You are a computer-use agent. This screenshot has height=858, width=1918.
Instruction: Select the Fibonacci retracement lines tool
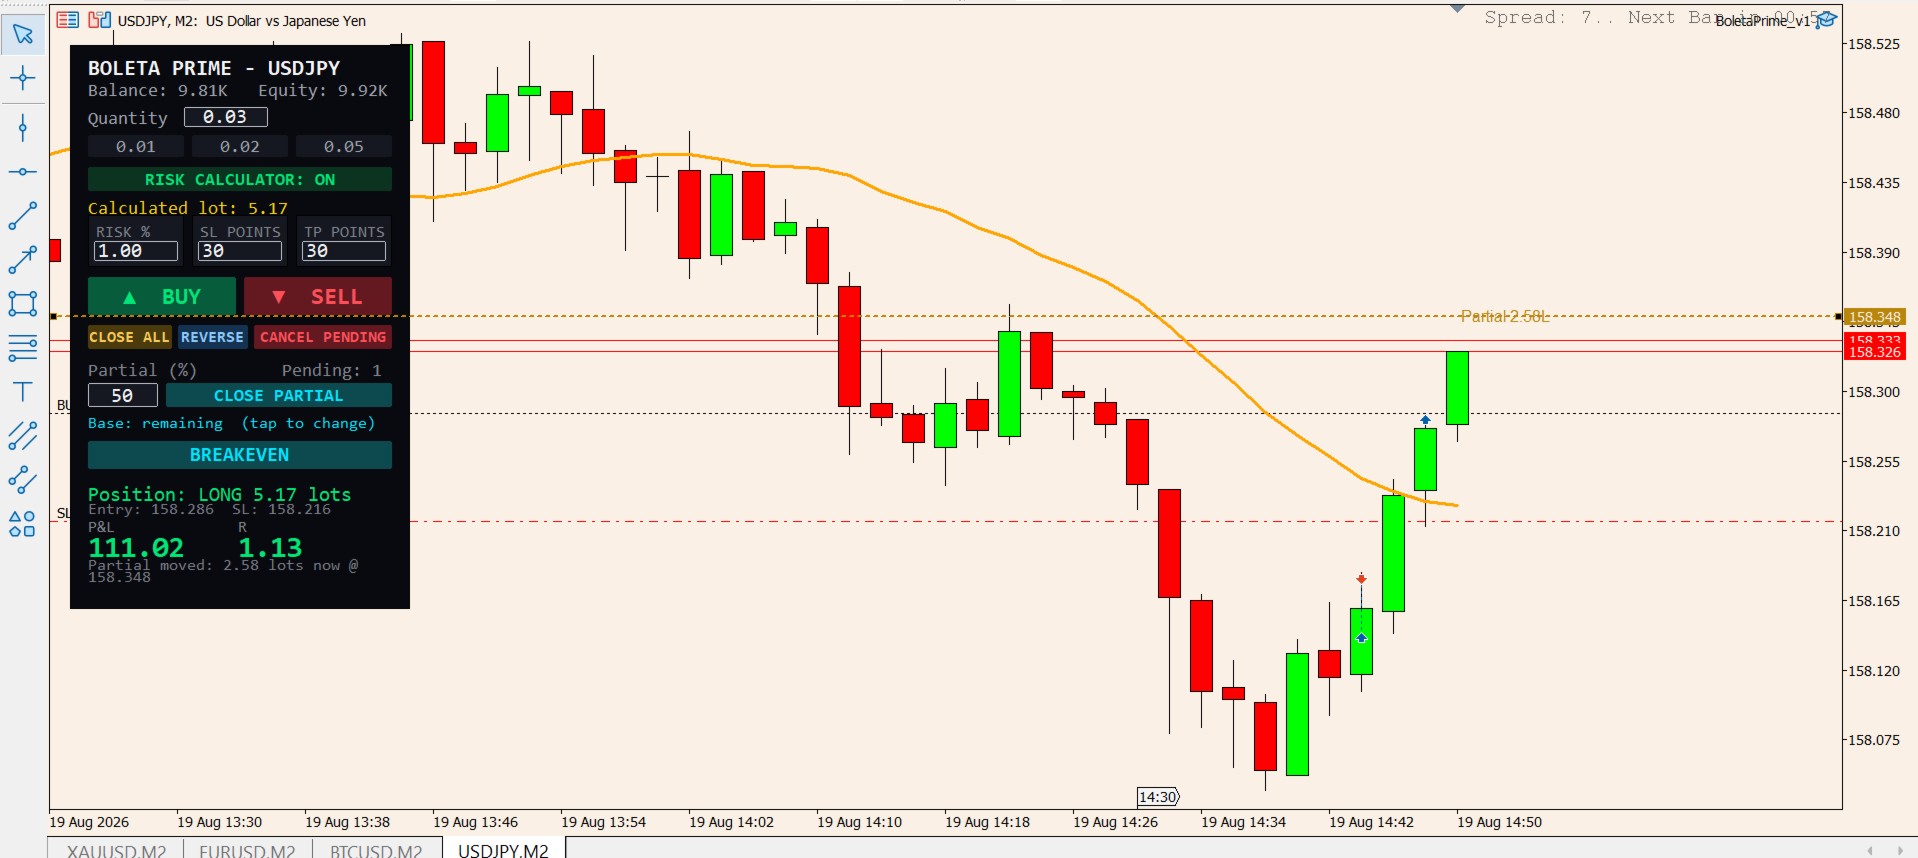(x=23, y=348)
